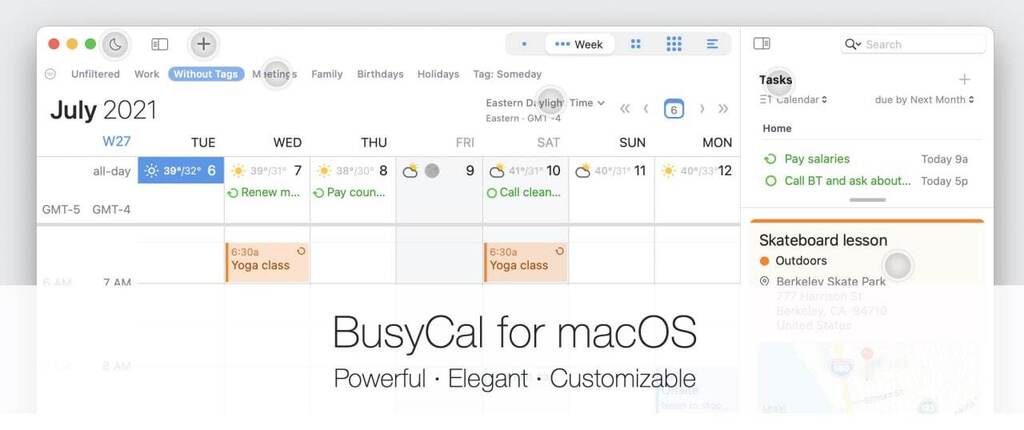Select the Meetings filter
Screen dimensions: 1024x430
(x=274, y=74)
